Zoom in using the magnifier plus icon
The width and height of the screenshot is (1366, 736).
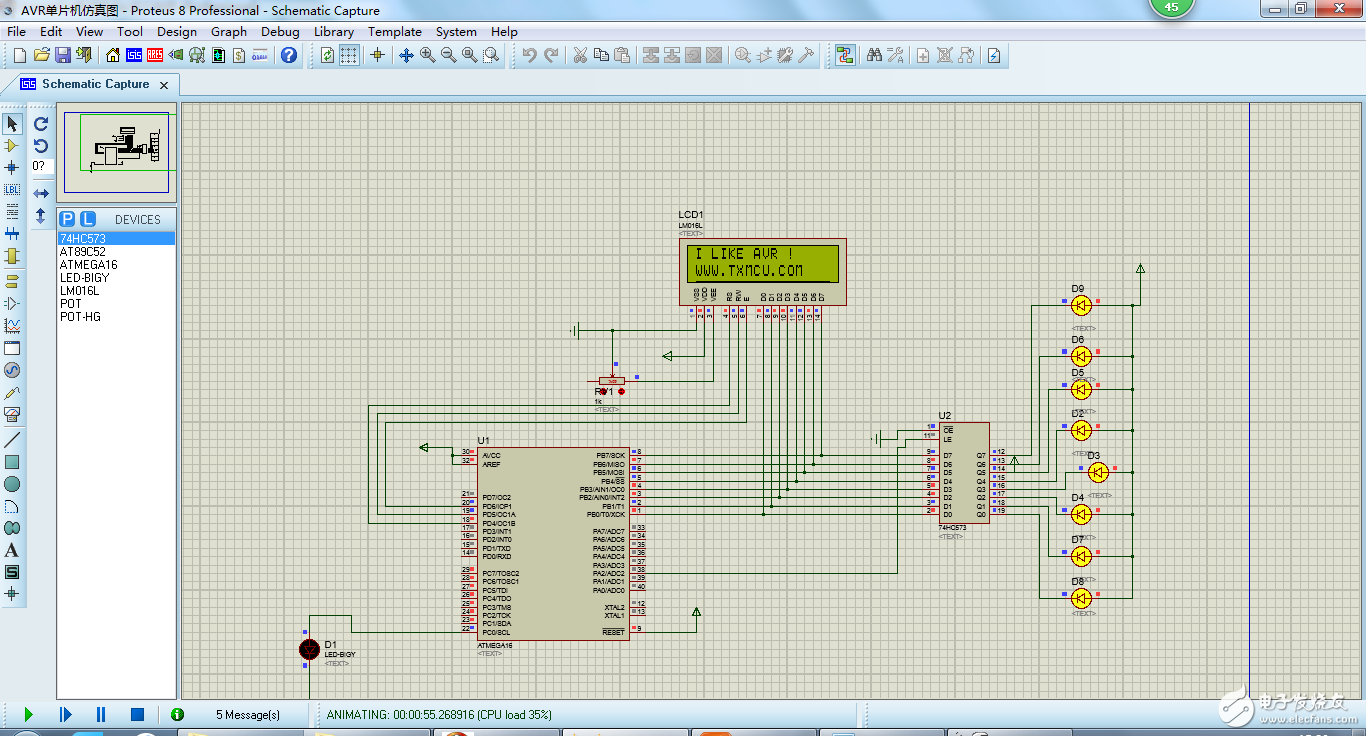(x=428, y=55)
